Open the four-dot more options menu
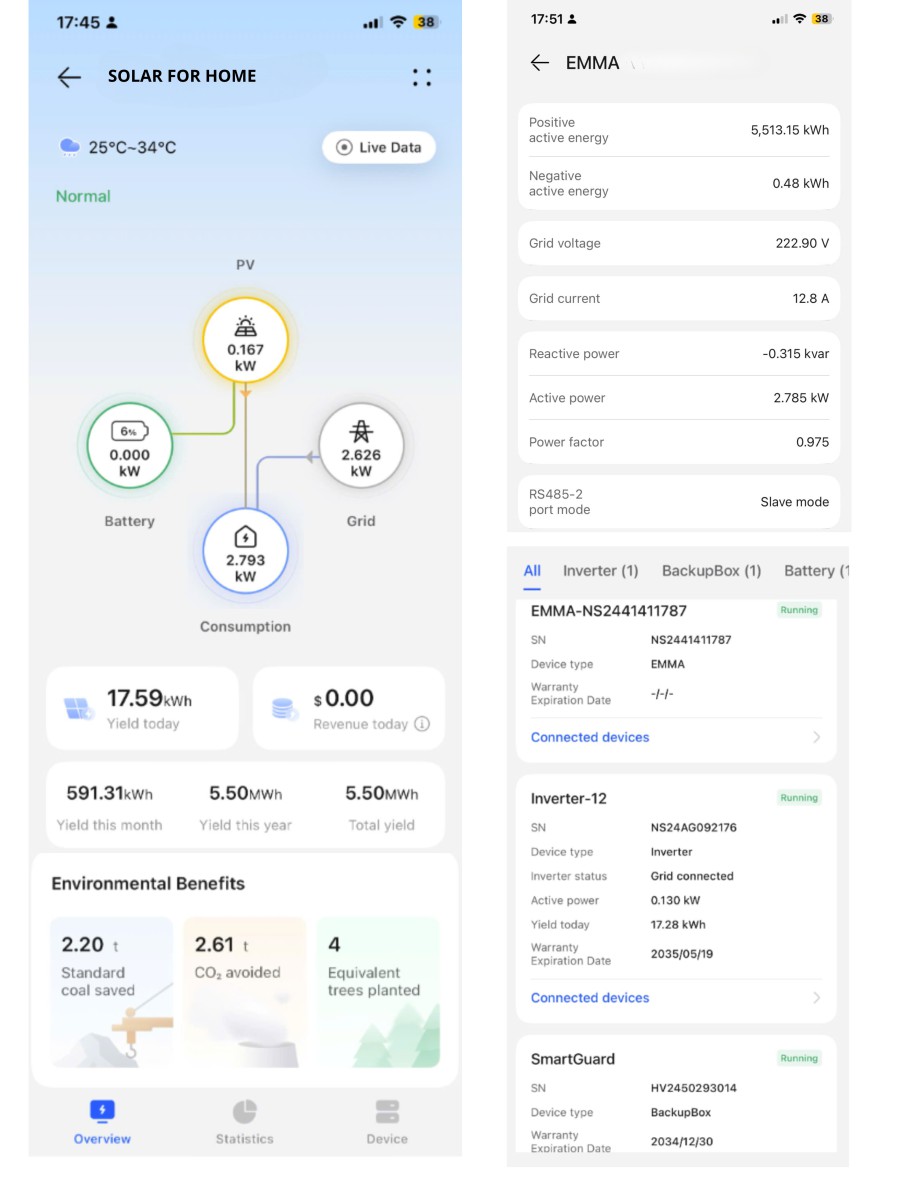Viewport: 924px width, 1200px height. click(422, 77)
